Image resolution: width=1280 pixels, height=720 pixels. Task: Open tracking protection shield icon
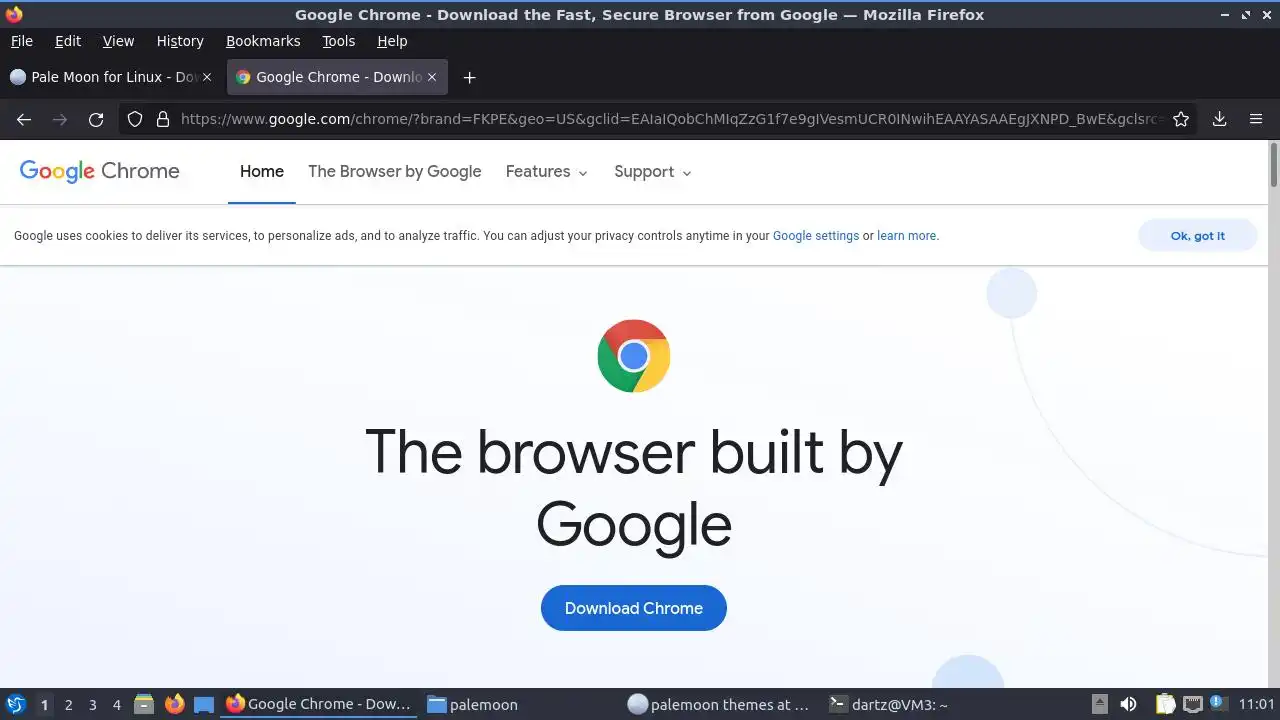click(x=135, y=119)
